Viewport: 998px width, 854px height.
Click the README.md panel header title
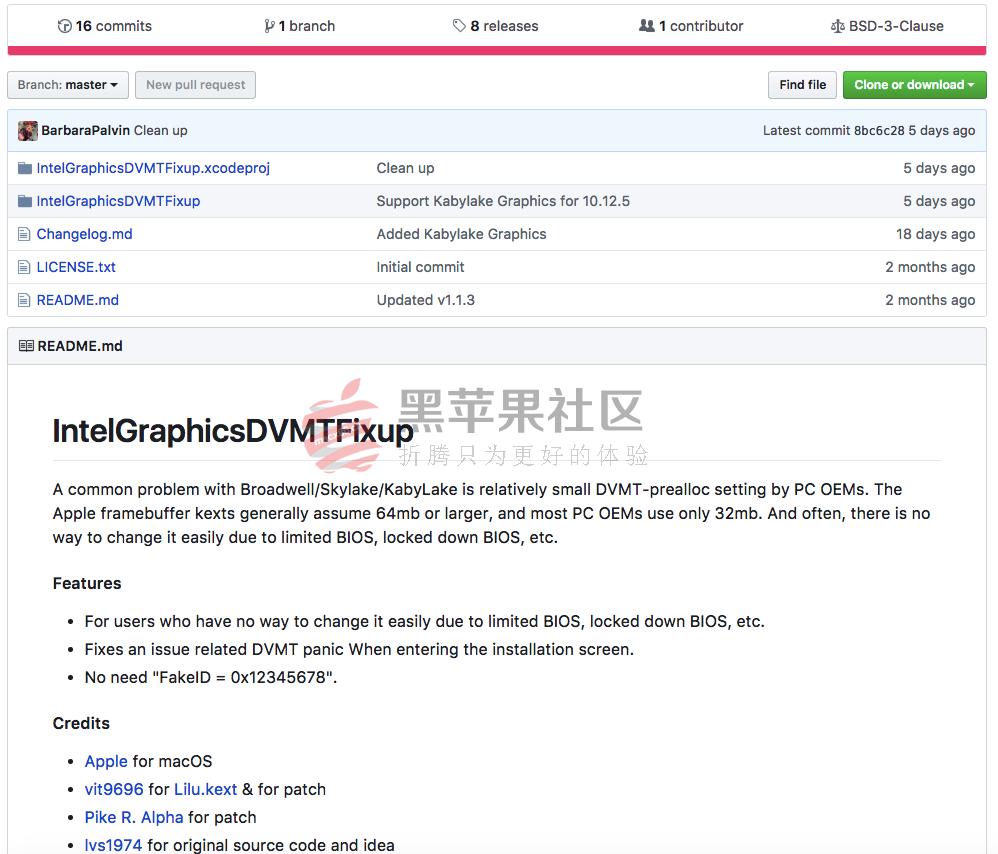point(80,346)
